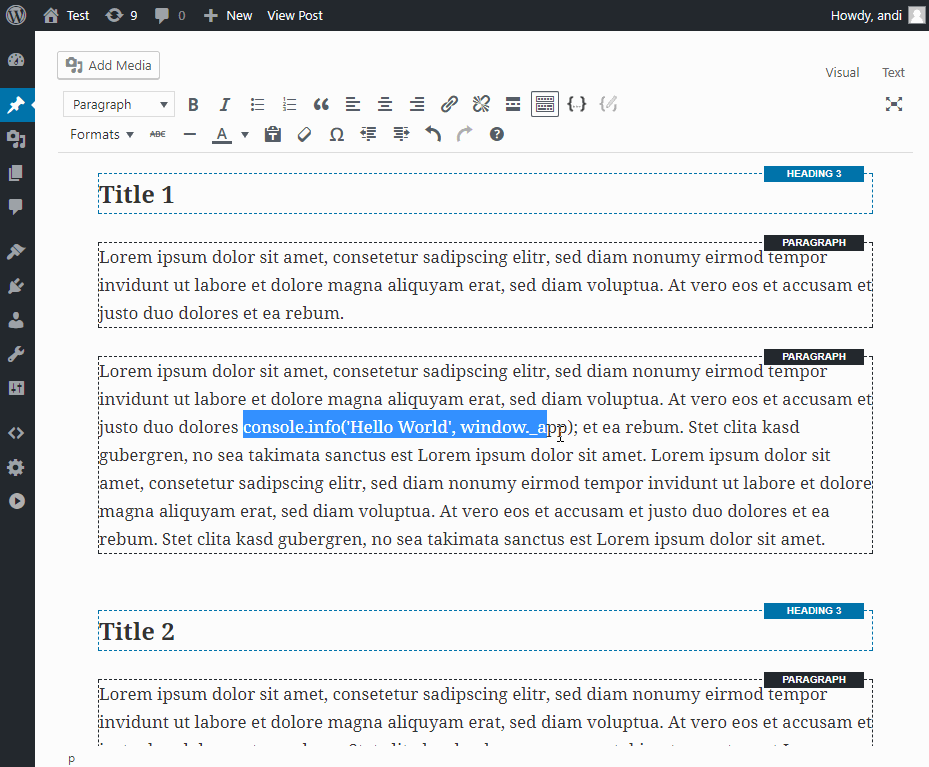Image resolution: width=929 pixels, height=767 pixels.
Task: Redo the last undone edit
Action: (x=465, y=134)
